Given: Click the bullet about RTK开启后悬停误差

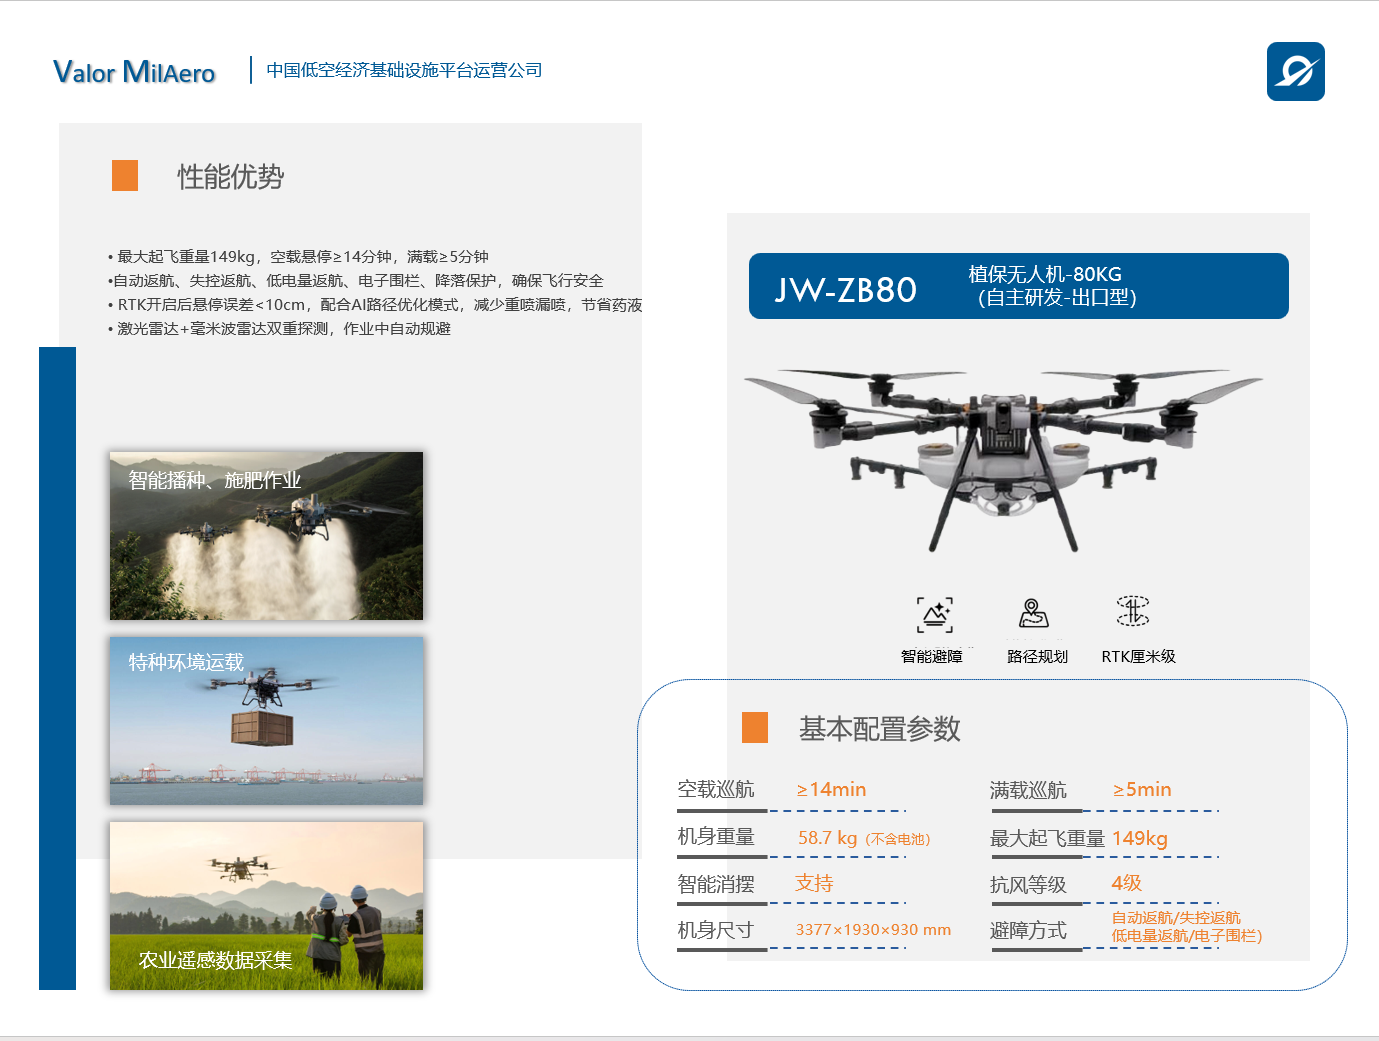Looking at the screenshot, I should pyautogui.click(x=375, y=305).
